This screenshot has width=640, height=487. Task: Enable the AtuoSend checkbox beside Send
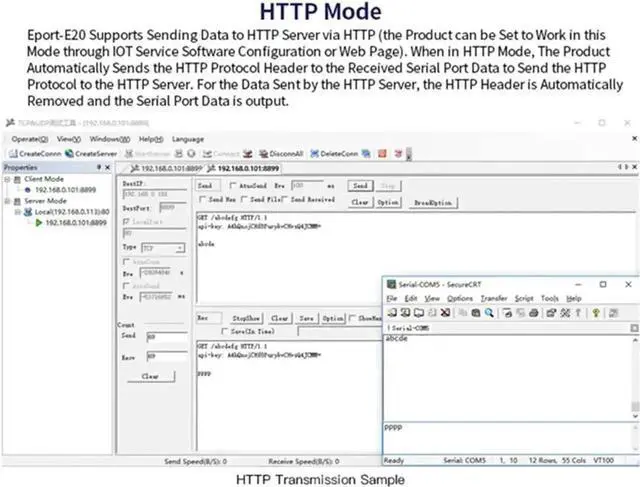(231, 186)
